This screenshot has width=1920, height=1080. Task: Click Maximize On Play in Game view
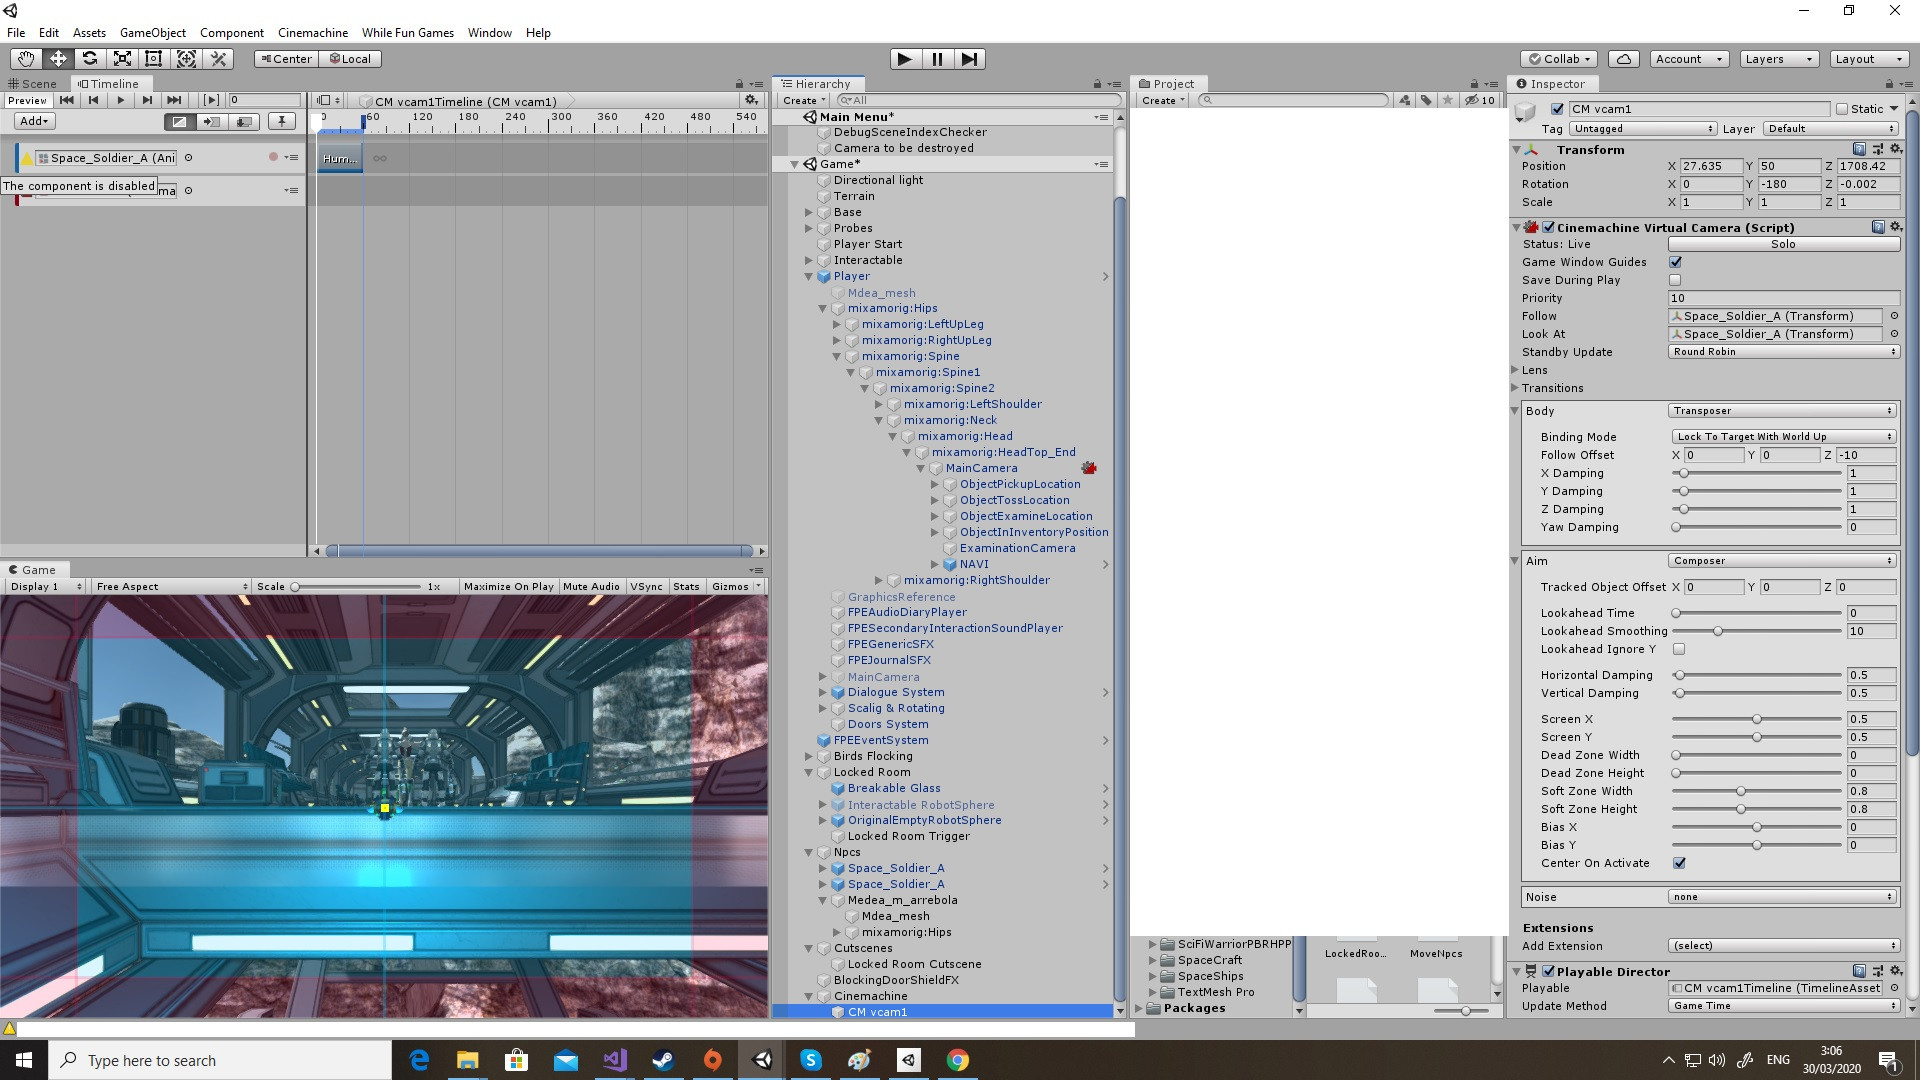(508, 586)
